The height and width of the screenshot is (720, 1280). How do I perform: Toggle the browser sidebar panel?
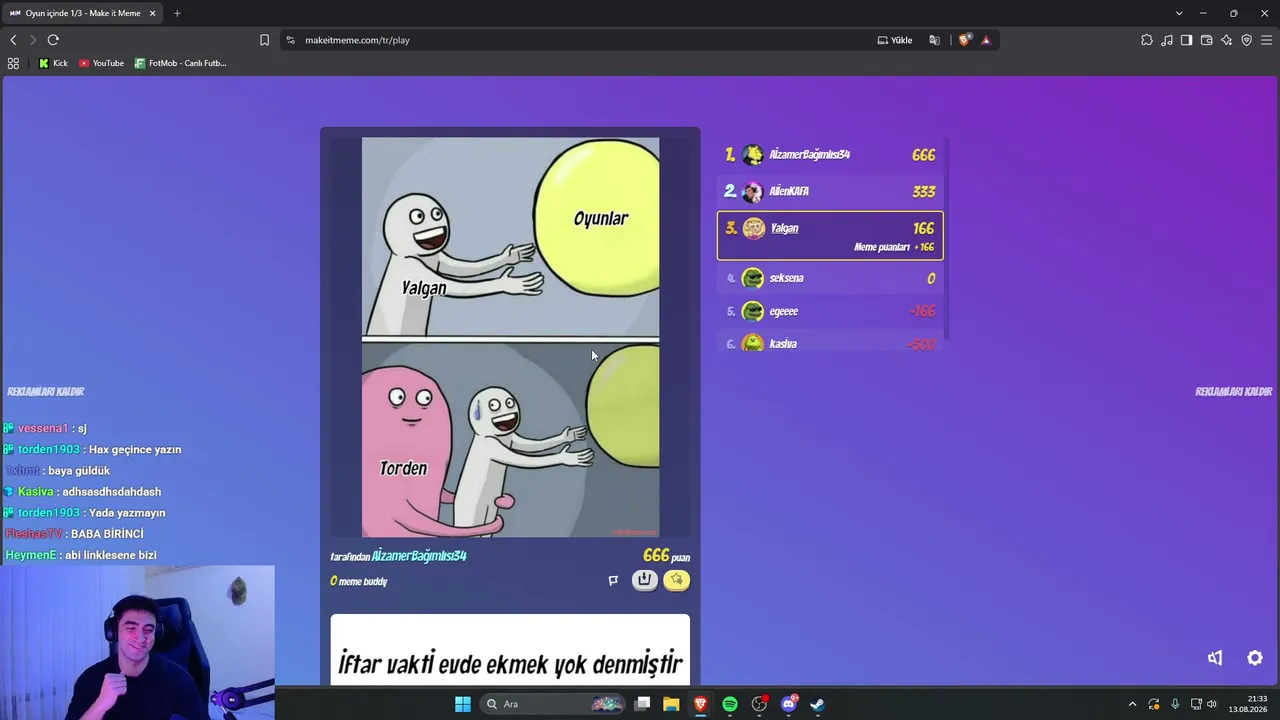[1186, 40]
